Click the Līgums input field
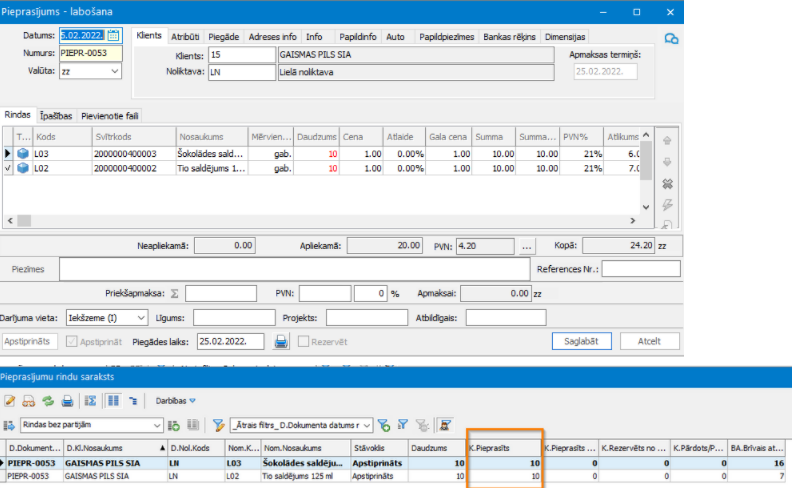This screenshot has height=488, width=794. [234, 318]
